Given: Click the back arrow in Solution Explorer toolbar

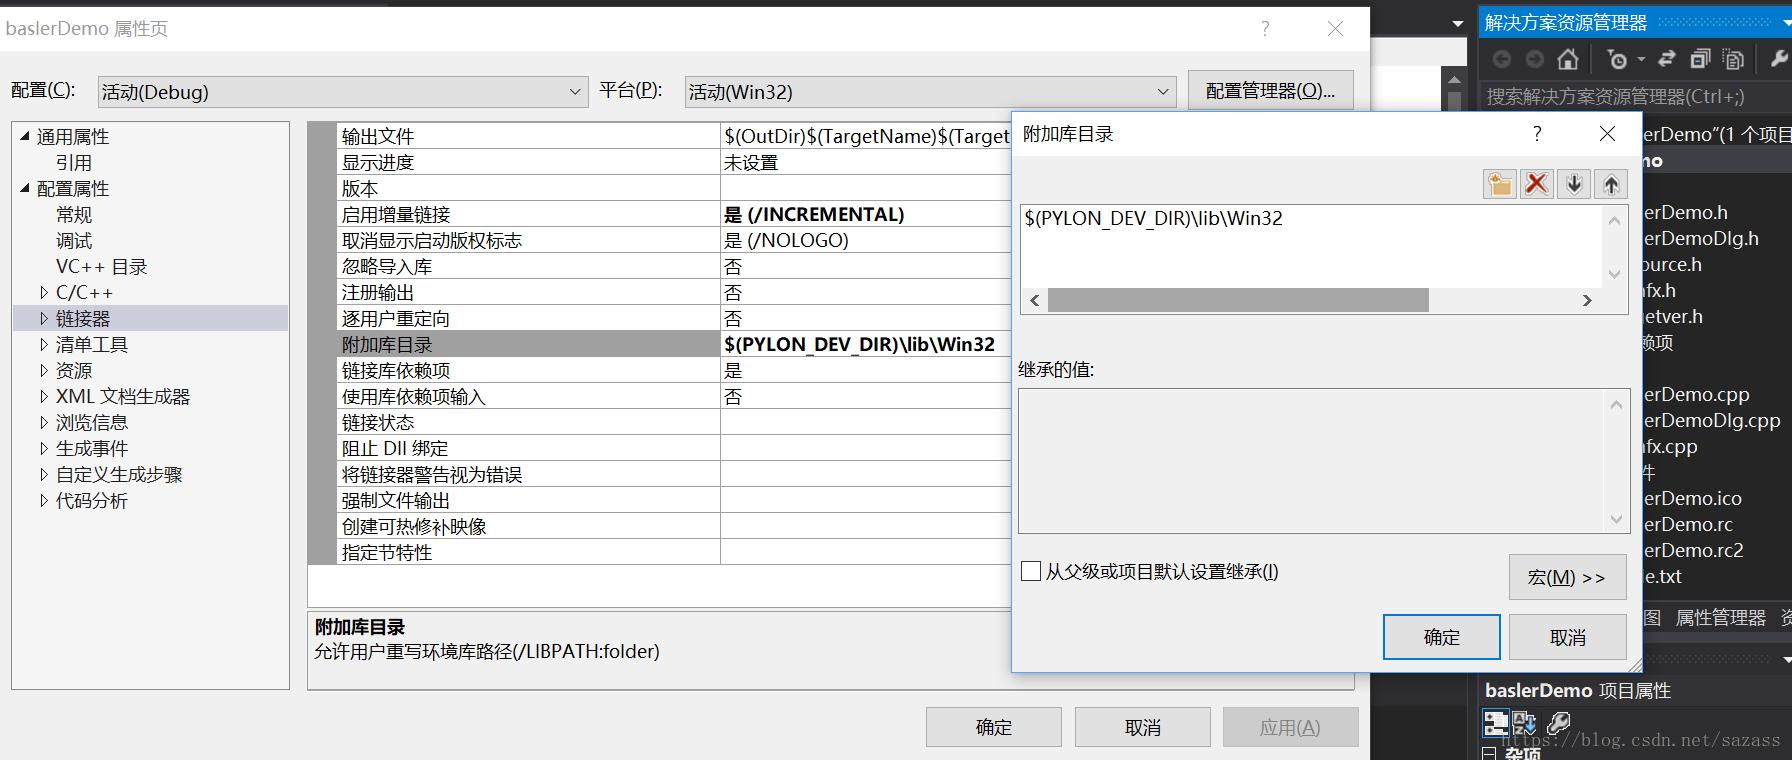Looking at the screenshot, I should click(x=1502, y=59).
